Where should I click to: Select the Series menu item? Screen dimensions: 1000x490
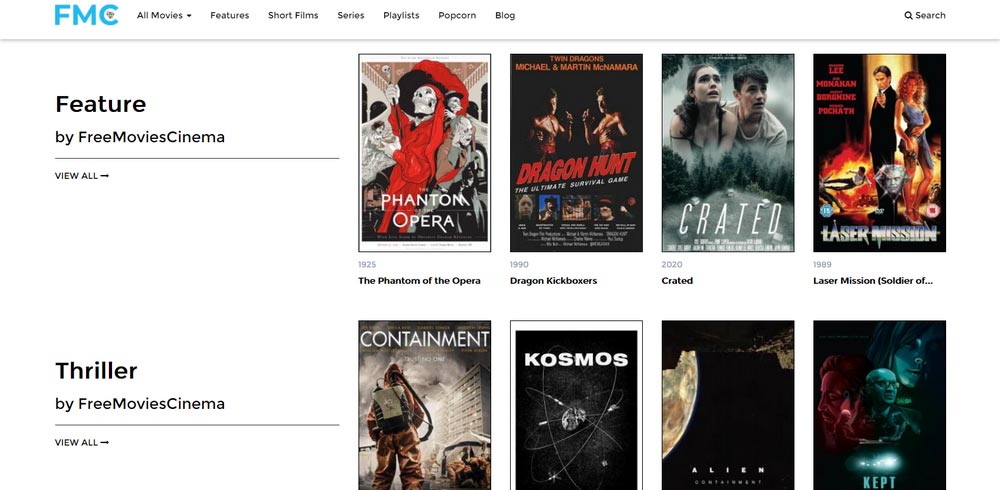coord(351,15)
